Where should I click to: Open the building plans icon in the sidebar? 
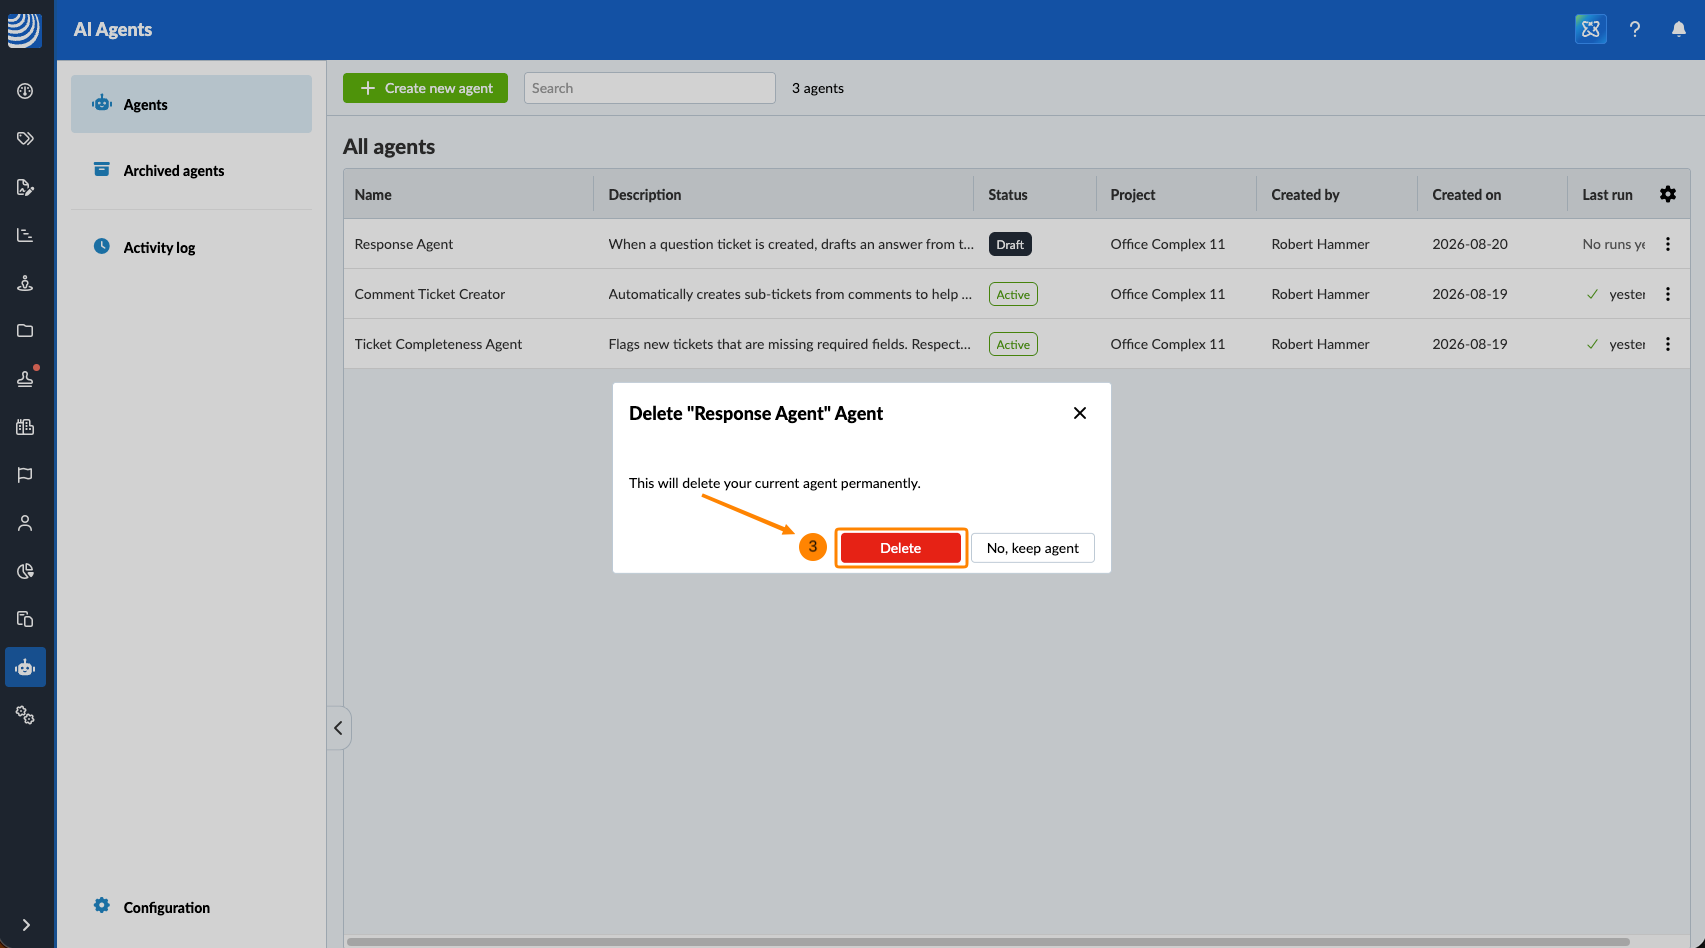(25, 427)
